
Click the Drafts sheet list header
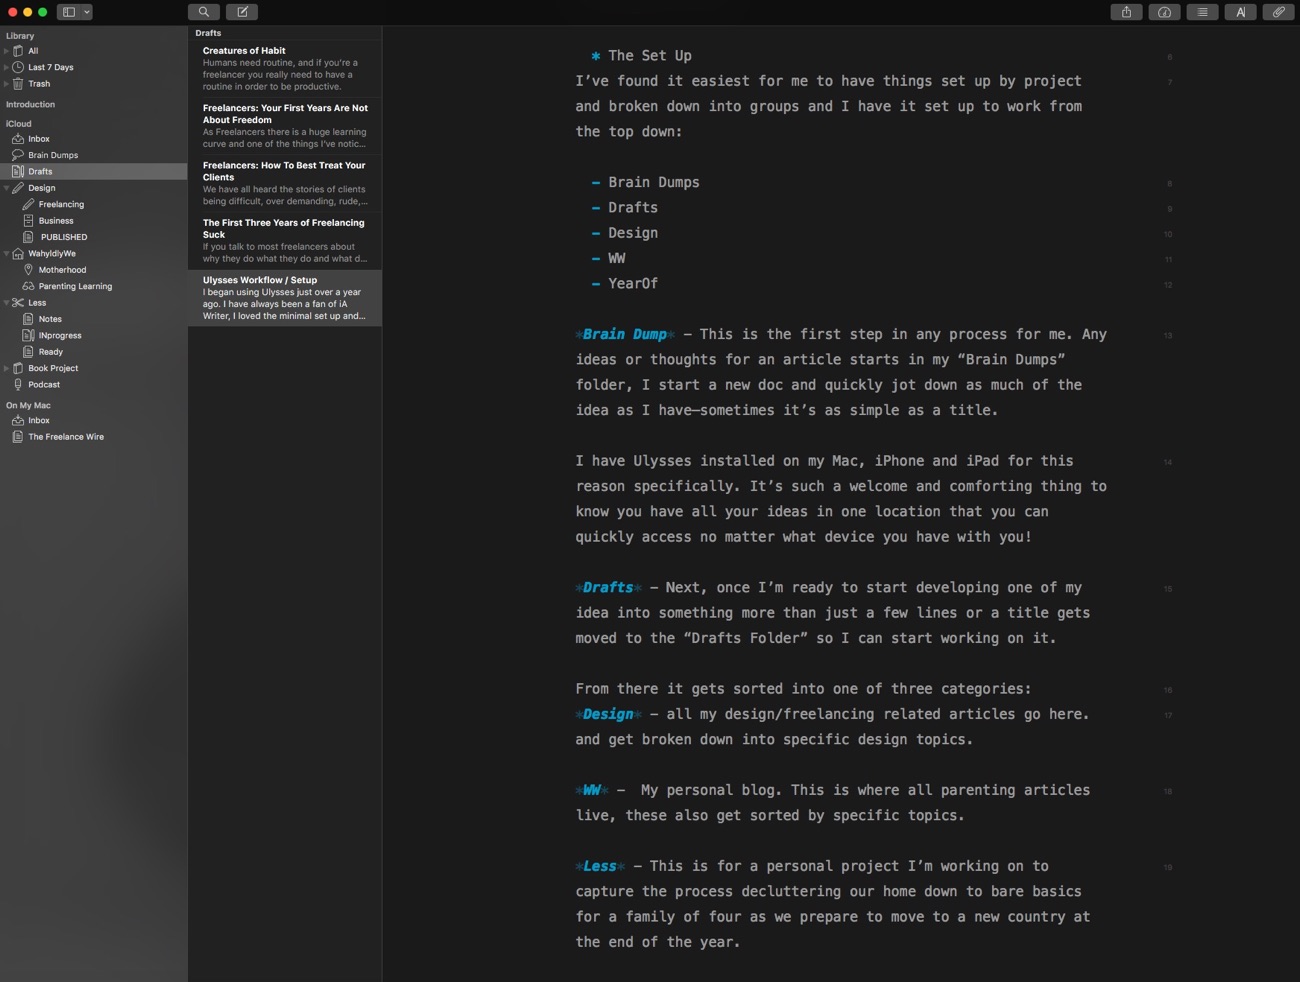tap(208, 33)
